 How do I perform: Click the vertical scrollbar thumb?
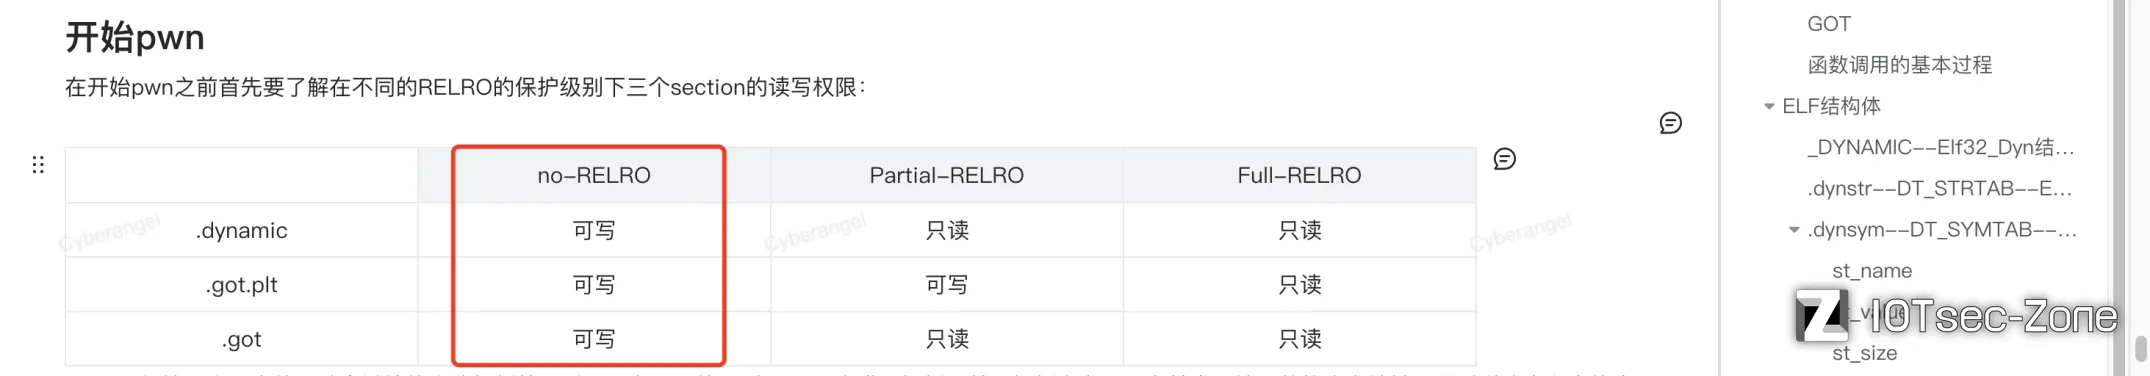[2140, 349]
